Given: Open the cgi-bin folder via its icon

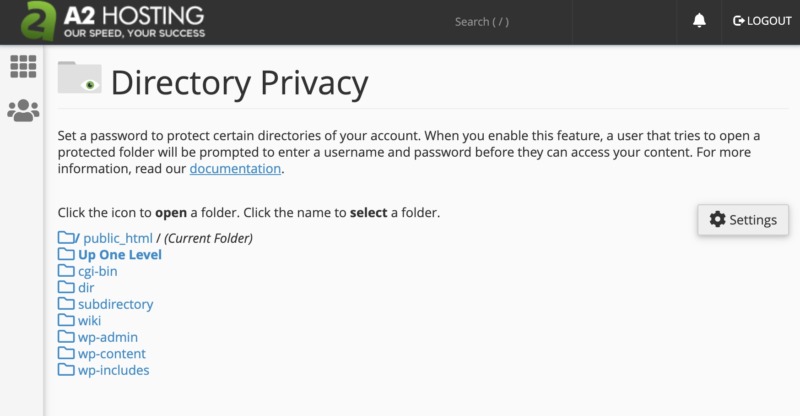Looking at the screenshot, I should pos(66,271).
